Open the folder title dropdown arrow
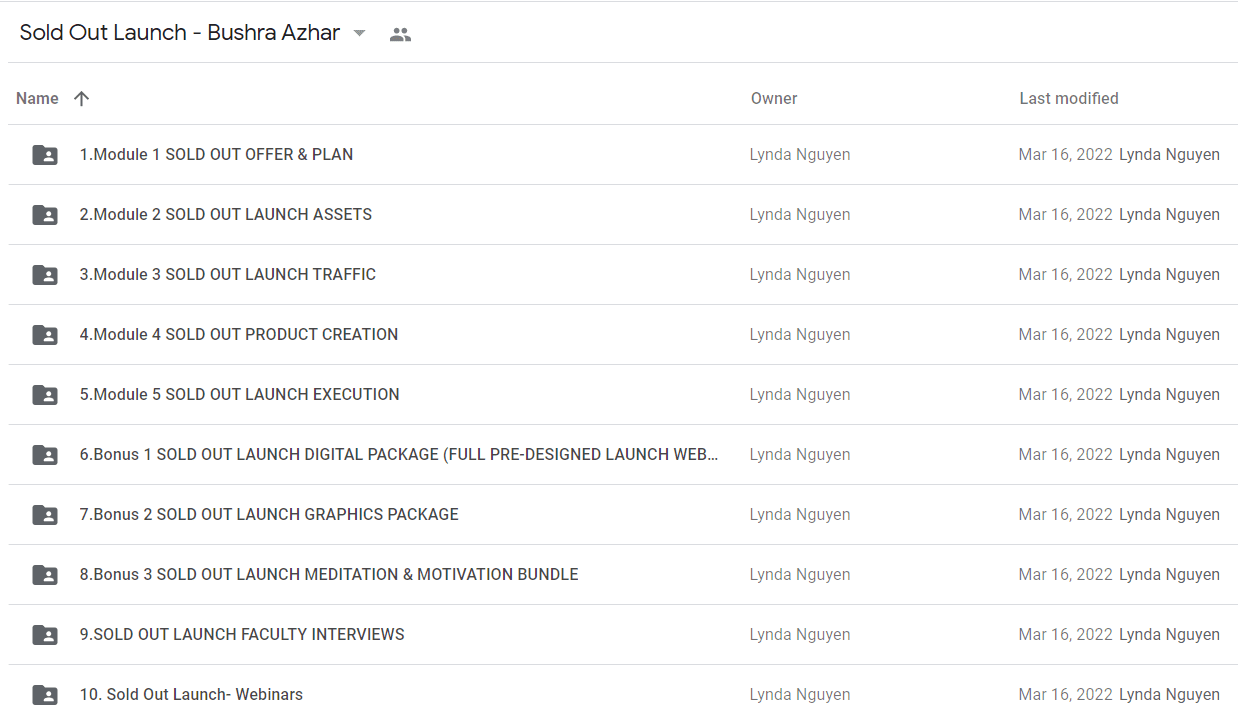Viewport: 1238px width, 723px height. [x=360, y=34]
